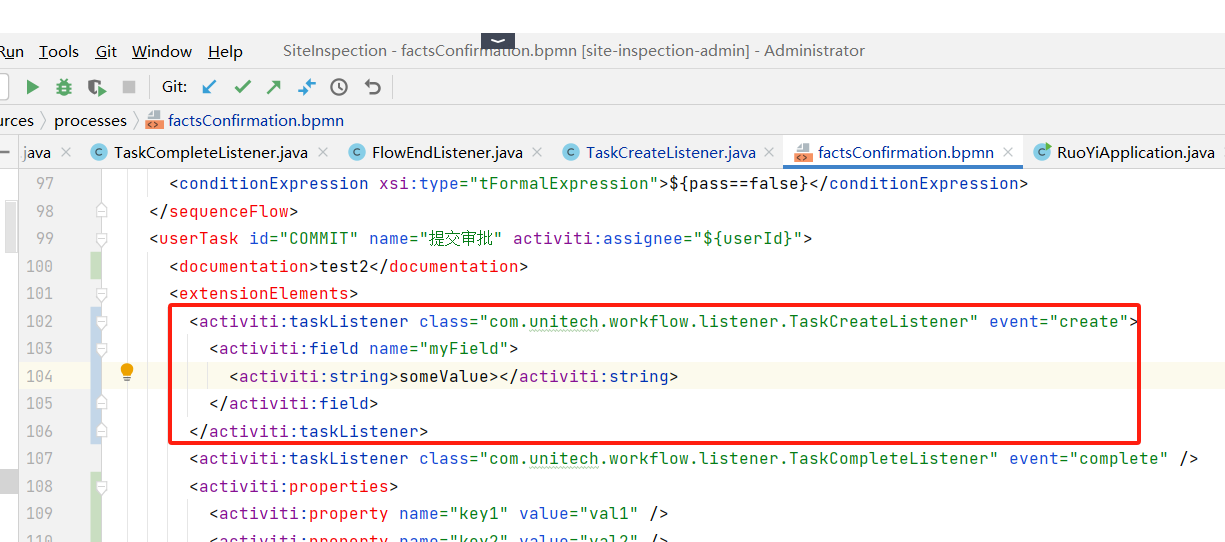Click fold end marker at line 105

(101, 403)
